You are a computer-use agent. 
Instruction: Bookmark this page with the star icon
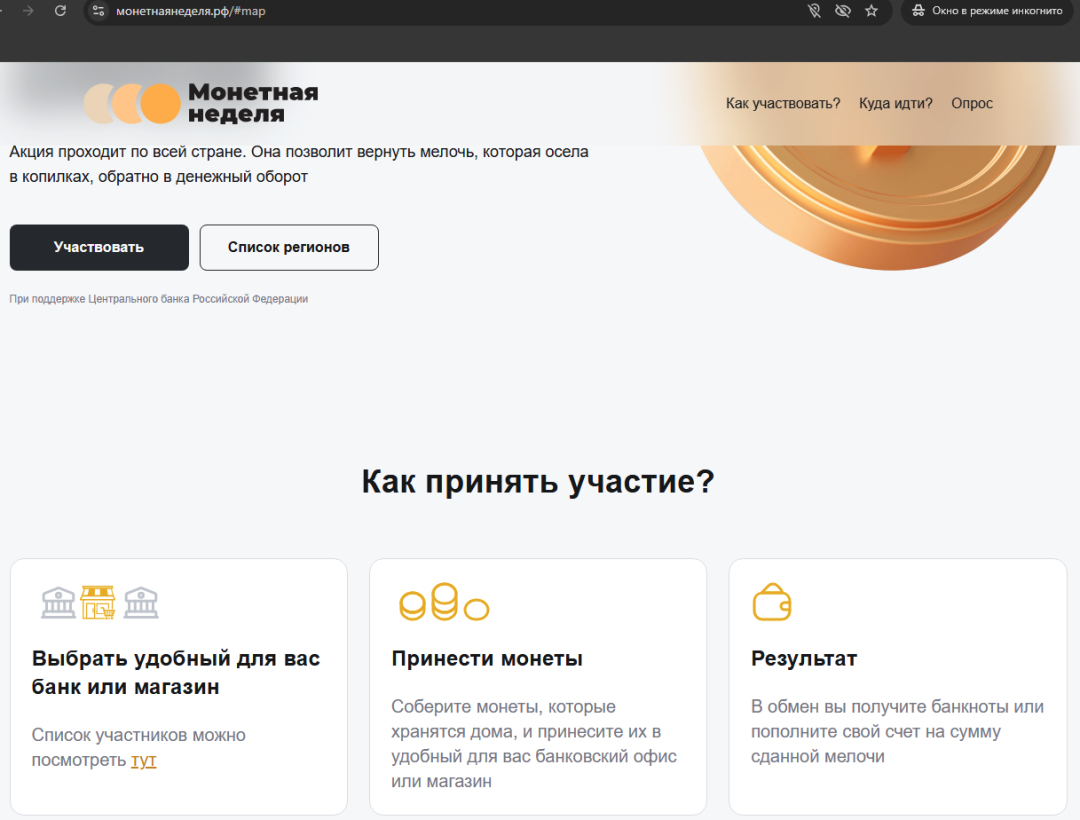coord(871,11)
